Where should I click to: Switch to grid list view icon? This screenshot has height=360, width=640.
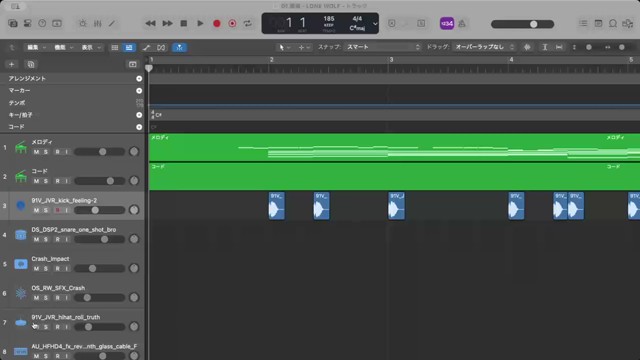(115, 48)
